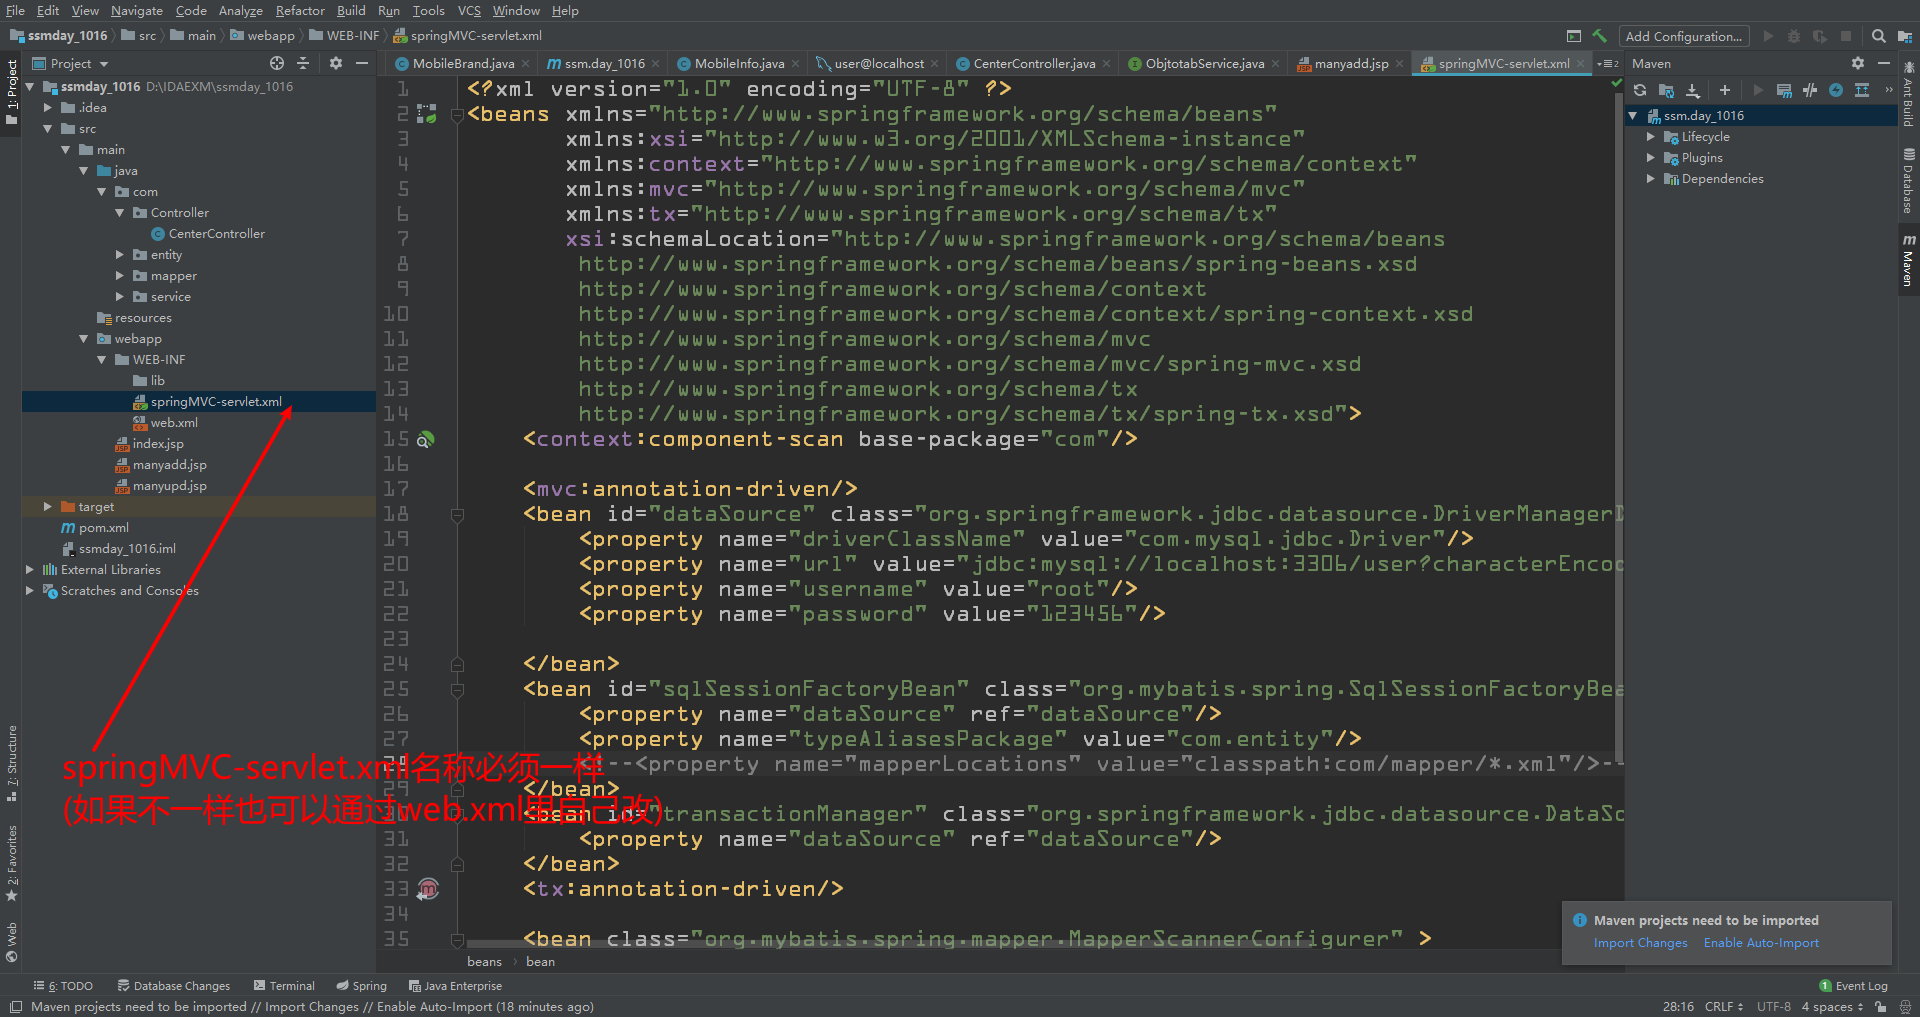The image size is (1920, 1017).
Task: Open Project Structure icon in top toolbar
Action: (1904, 36)
